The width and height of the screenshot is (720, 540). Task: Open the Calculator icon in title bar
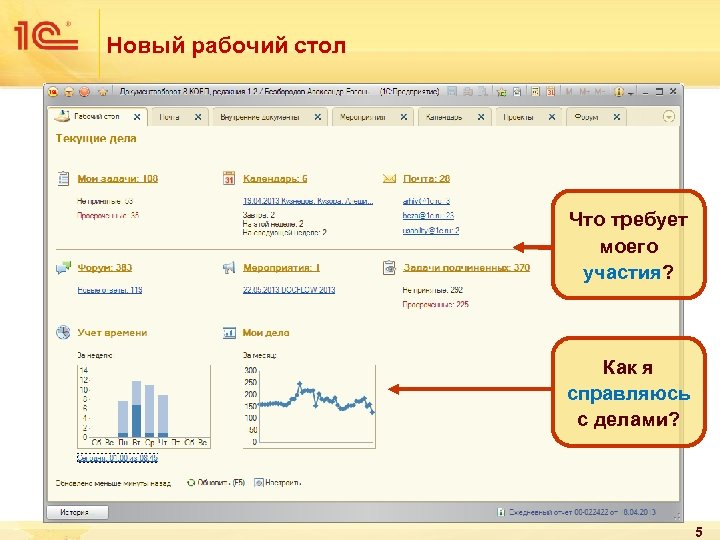535,92
